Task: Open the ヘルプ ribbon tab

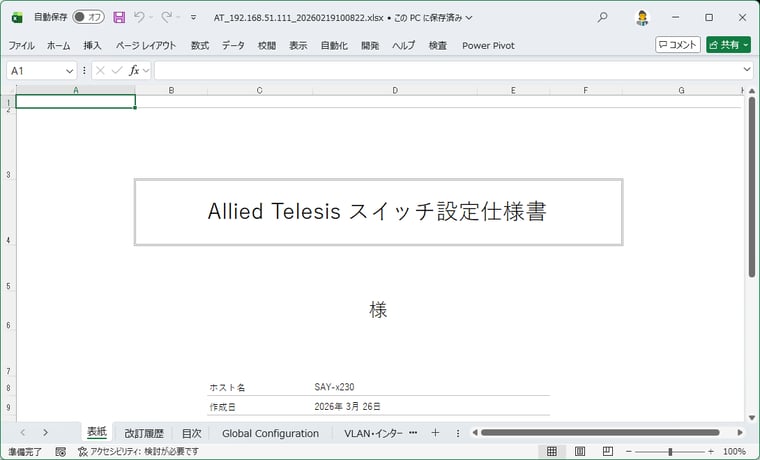Action: pyautogui.click(x=403, y=46)
